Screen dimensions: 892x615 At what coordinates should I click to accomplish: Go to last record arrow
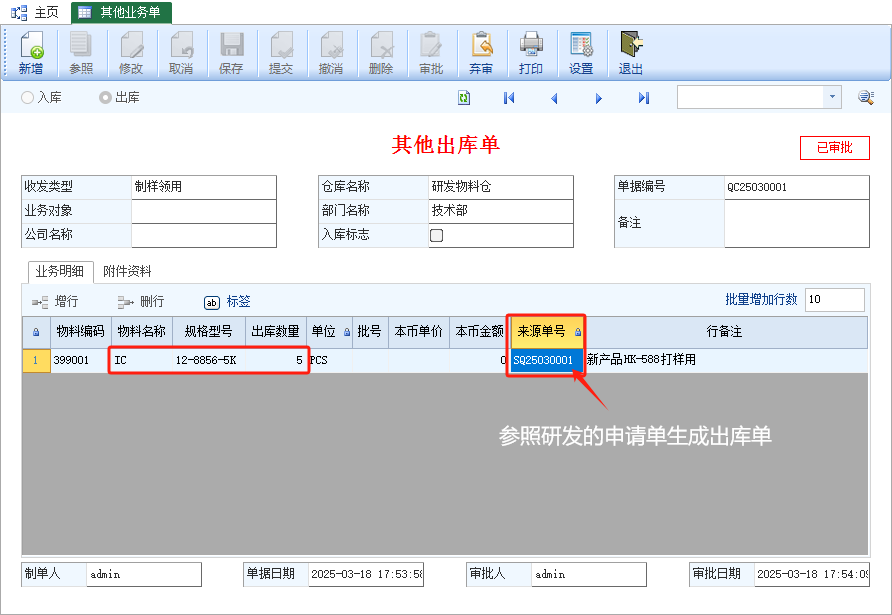coord(643,98)
